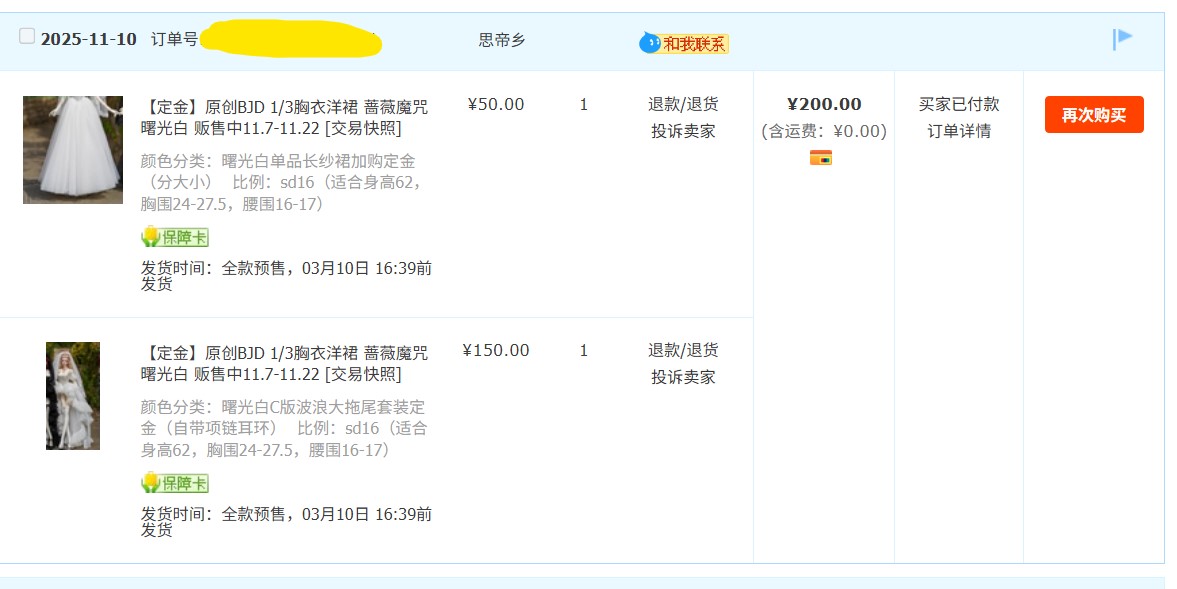View 交易快照 for the ¥150 deposit item

click(x=364, y=375)
